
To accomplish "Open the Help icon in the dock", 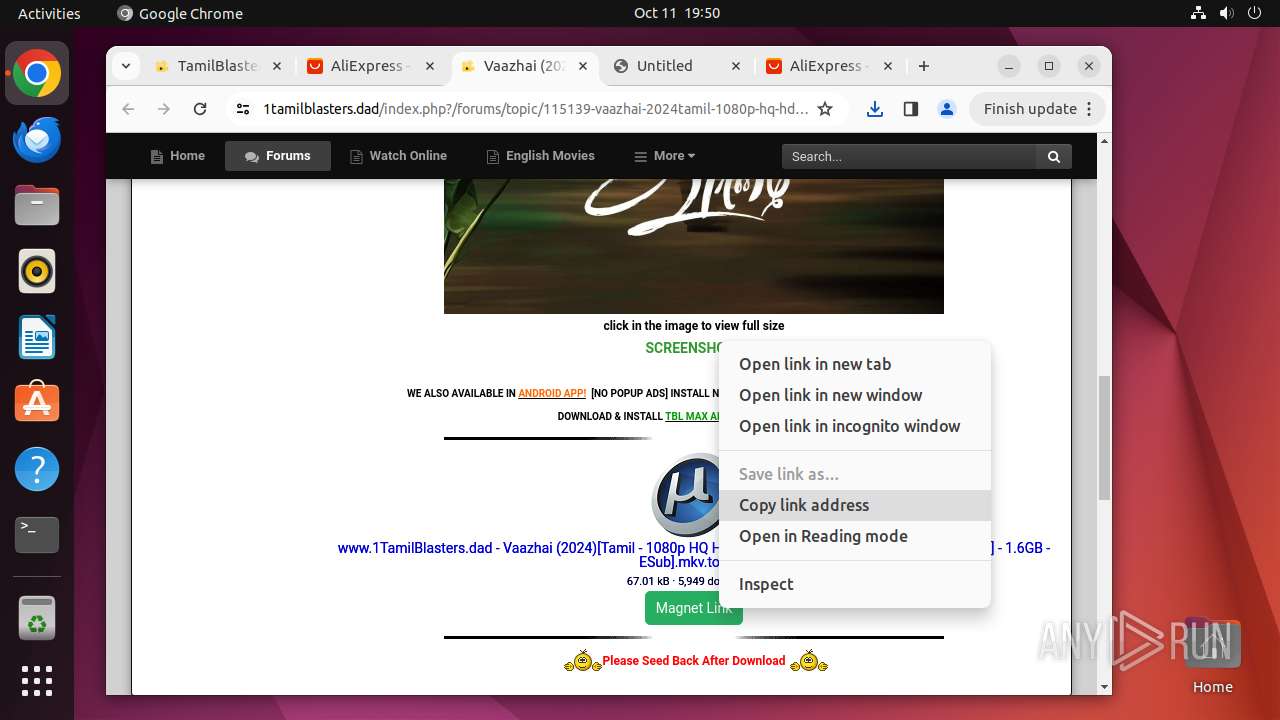I will tap(37, 469).
